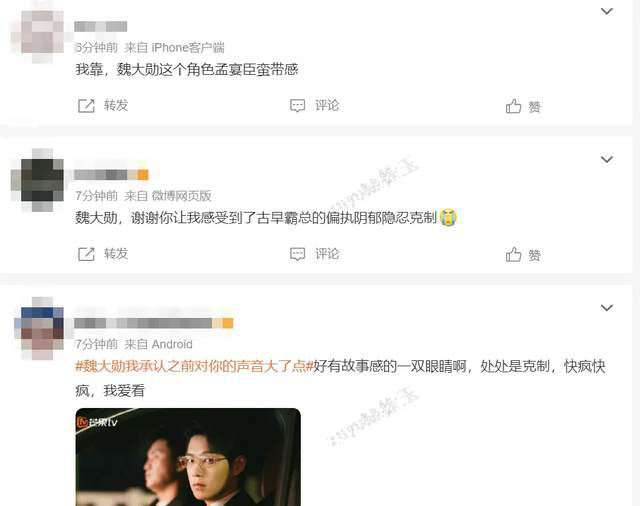Image resolution: width=640 pixels, height=506 pixels.
Task: Expand the options chevron on second post
Action: [607, 159]
